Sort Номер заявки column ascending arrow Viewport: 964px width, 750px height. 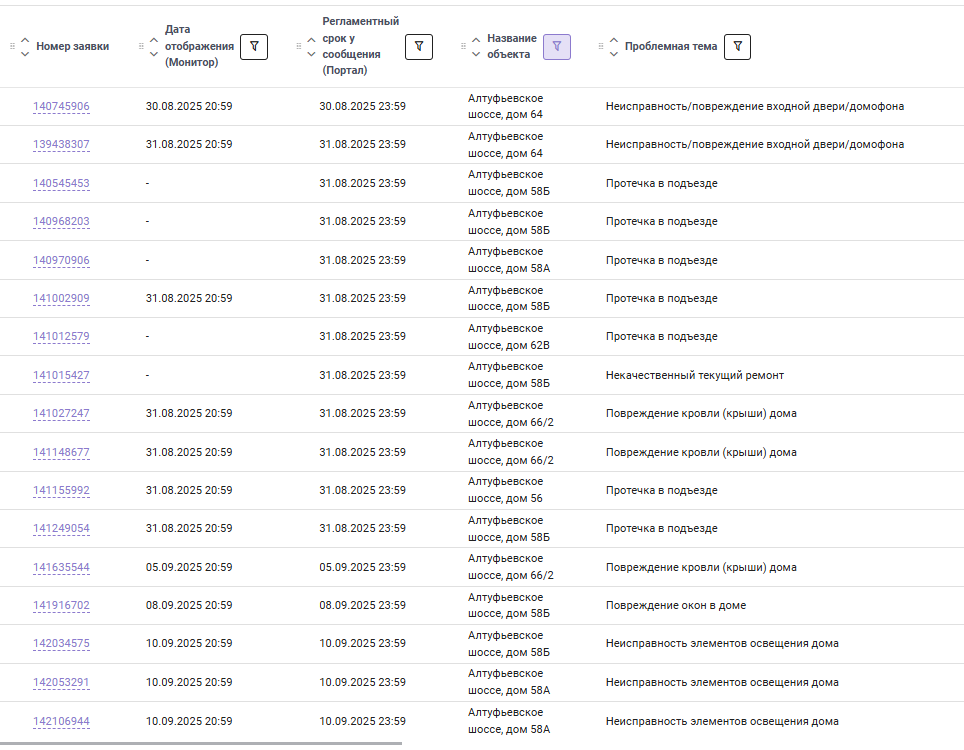pos(25,39)
